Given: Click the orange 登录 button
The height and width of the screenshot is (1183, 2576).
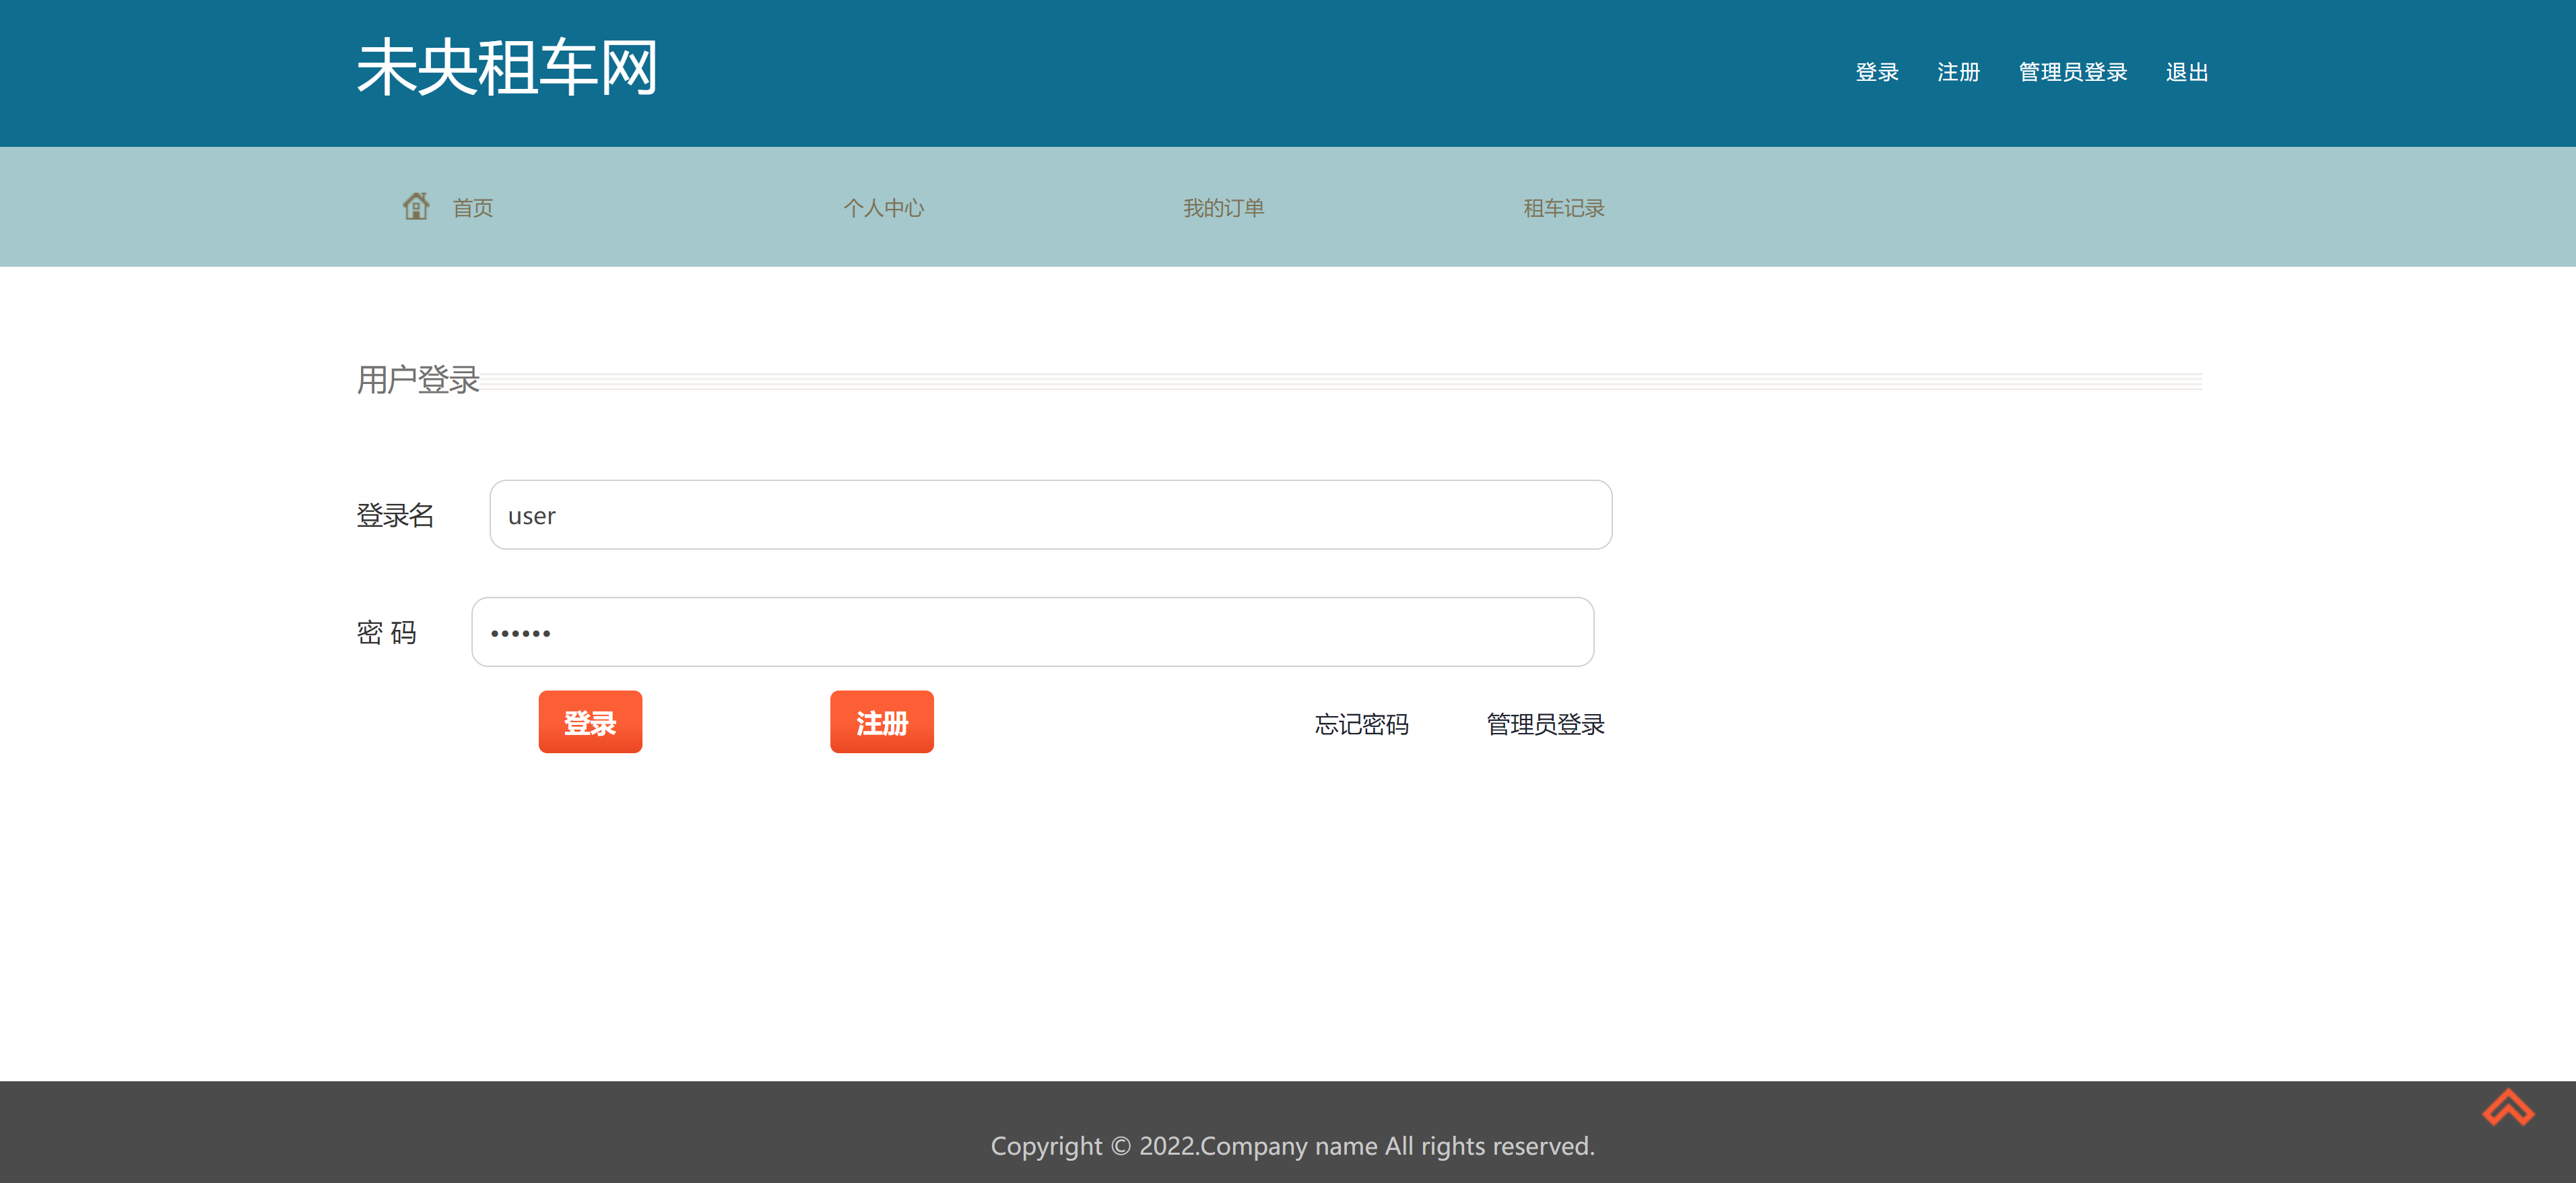Looking at the screenshot, I should (590, 721).
